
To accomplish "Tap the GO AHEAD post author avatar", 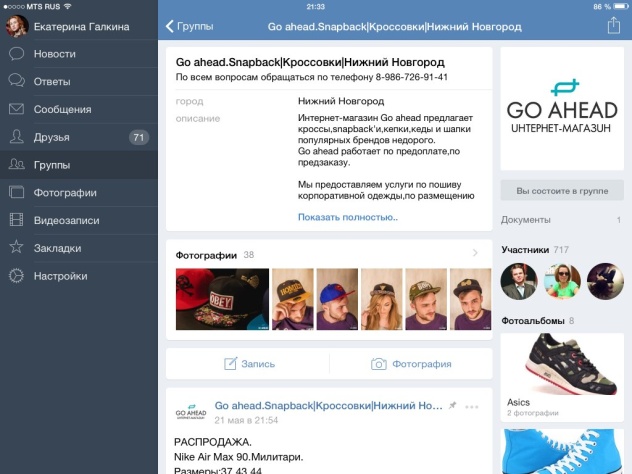I will click(191, 412).
